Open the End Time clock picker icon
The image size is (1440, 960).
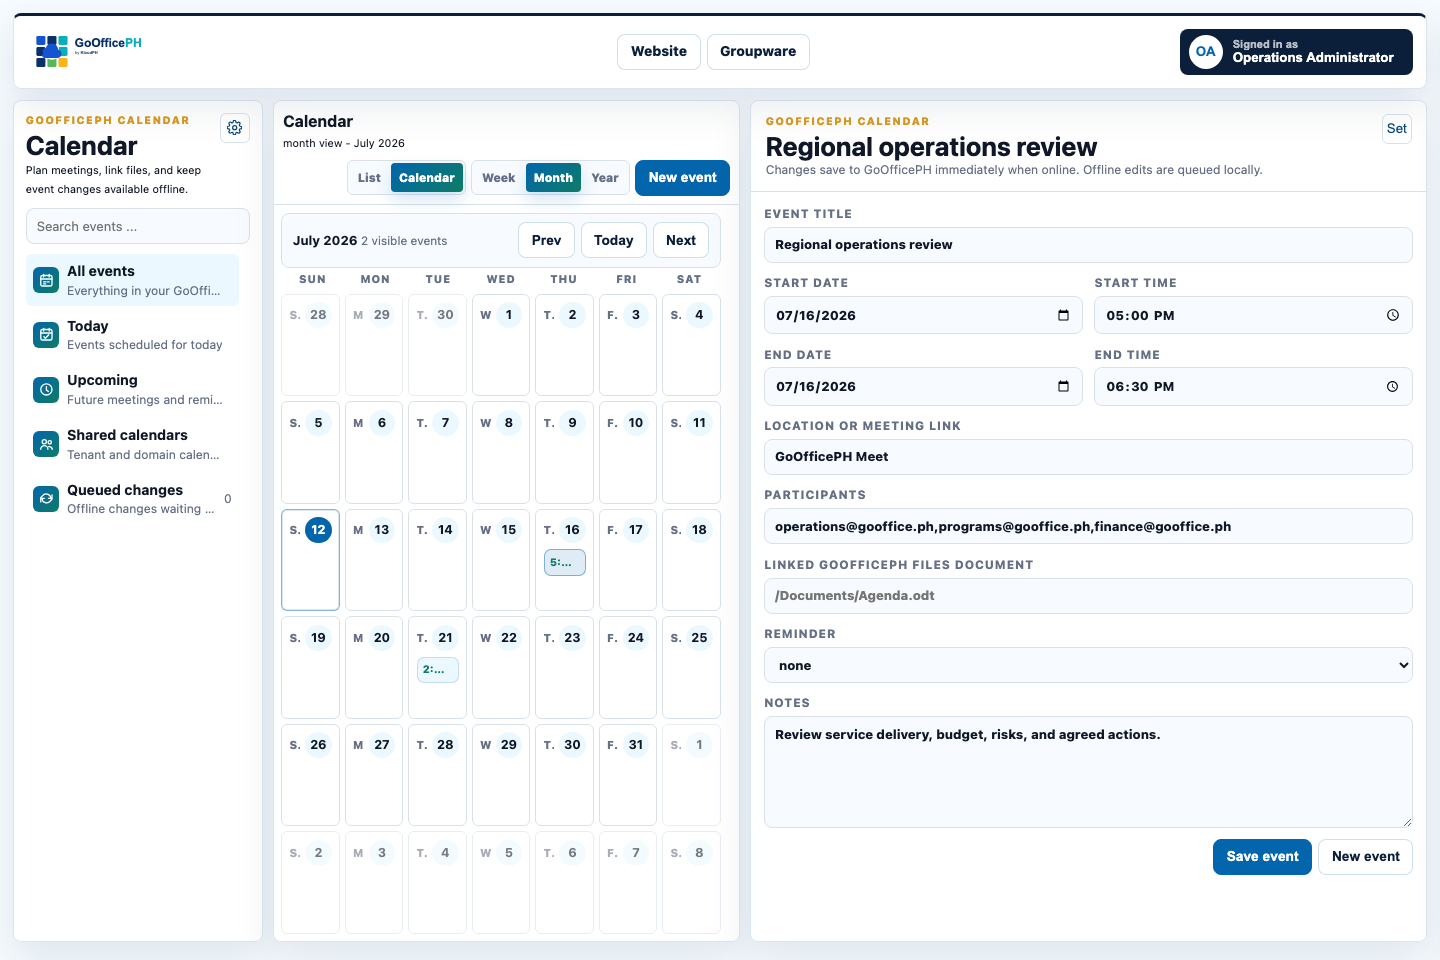pyautogui.click(x=1392, y=386)
